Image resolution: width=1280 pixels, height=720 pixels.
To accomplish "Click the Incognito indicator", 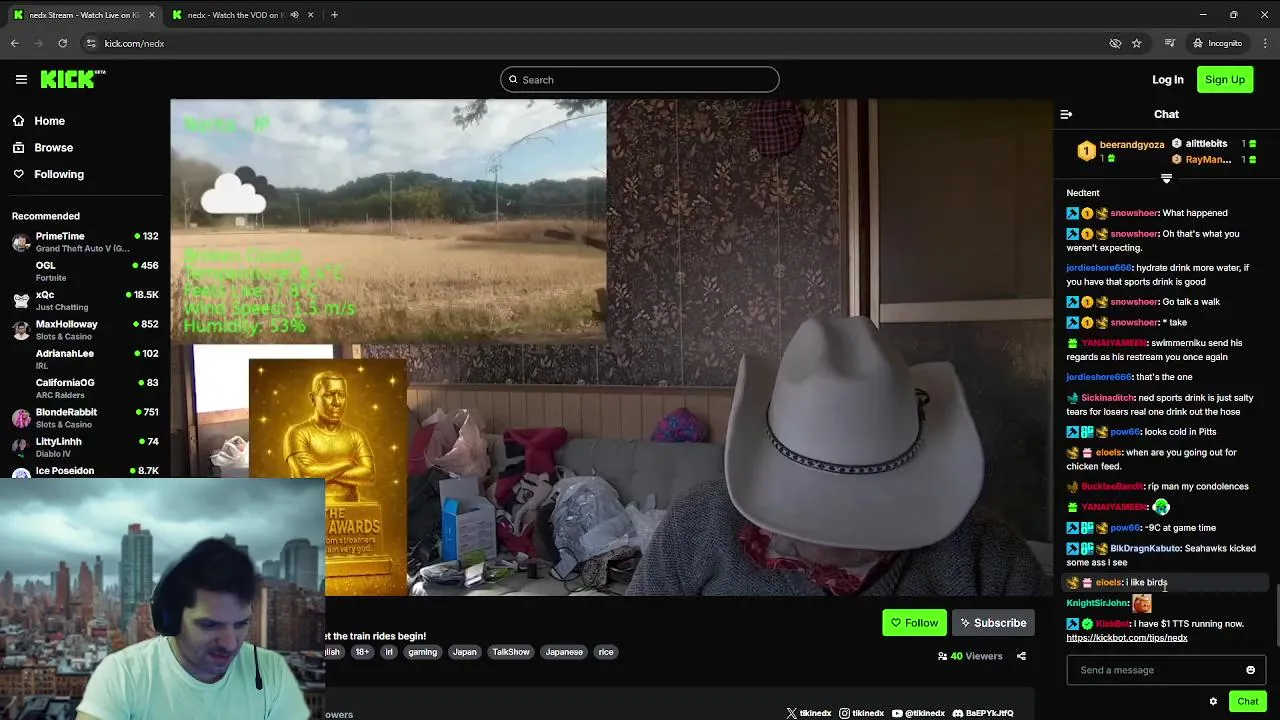I will (1217, 43).
